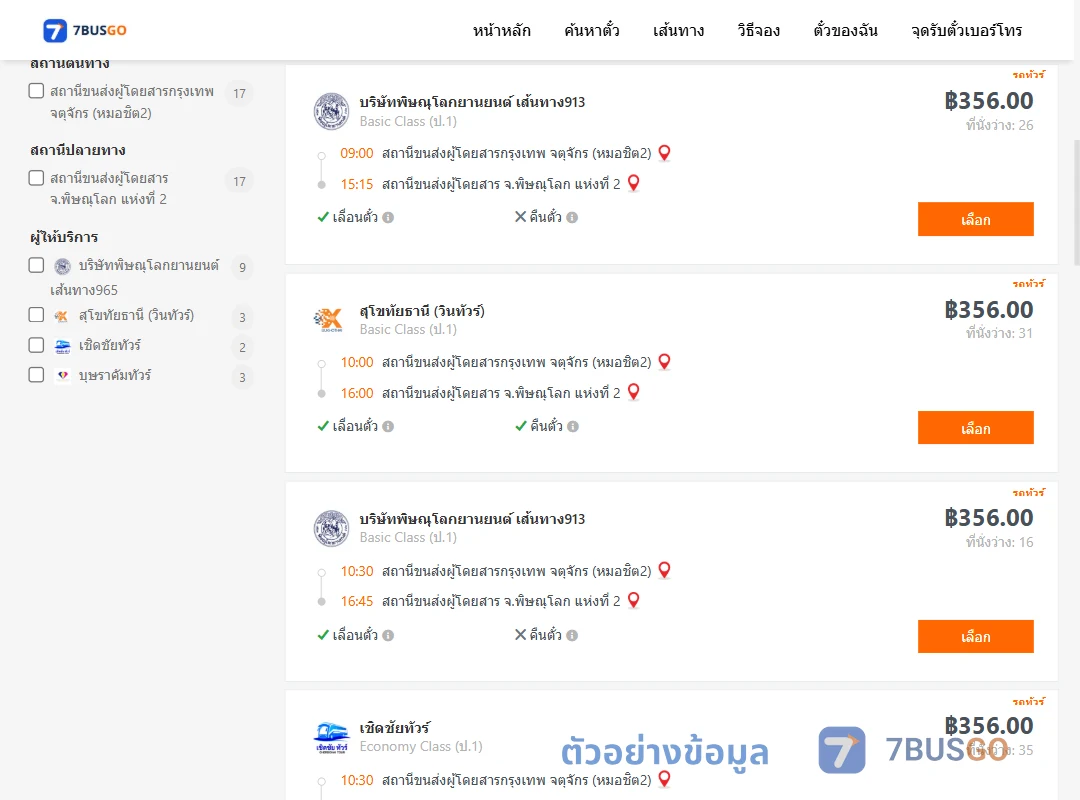The image size is (1080, 800).
Task: Tick the destination พิษณุโลก แห่งที่ 2 checkbox
Action: coord(37,178)
